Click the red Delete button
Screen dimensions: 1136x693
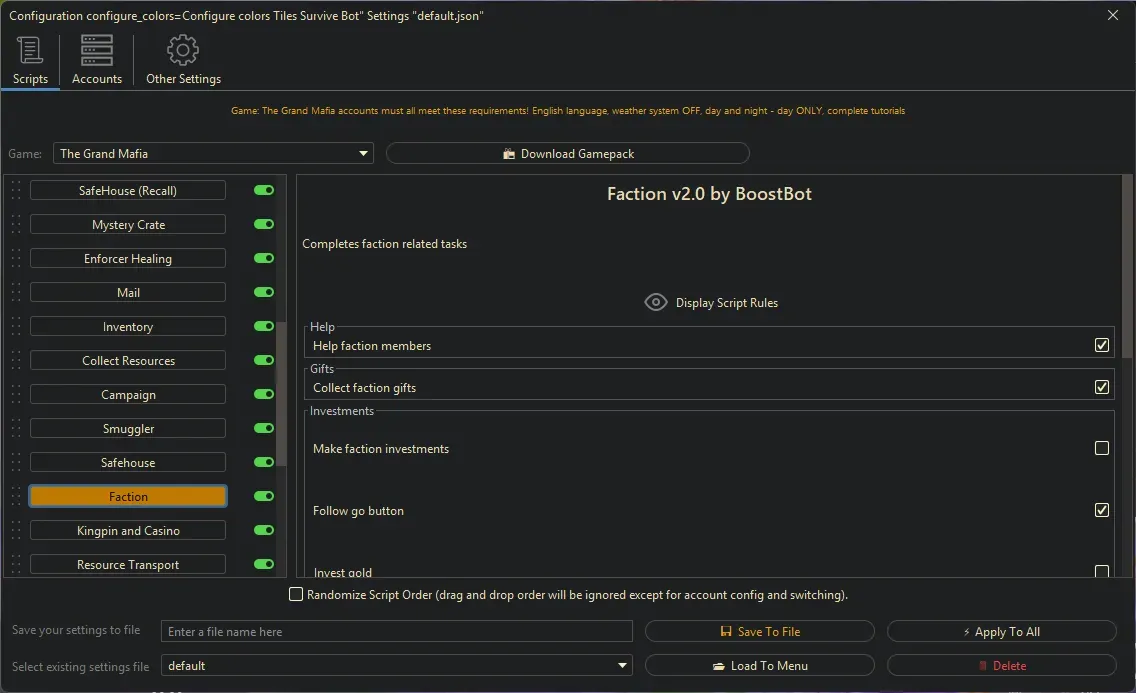point(1001,665)
